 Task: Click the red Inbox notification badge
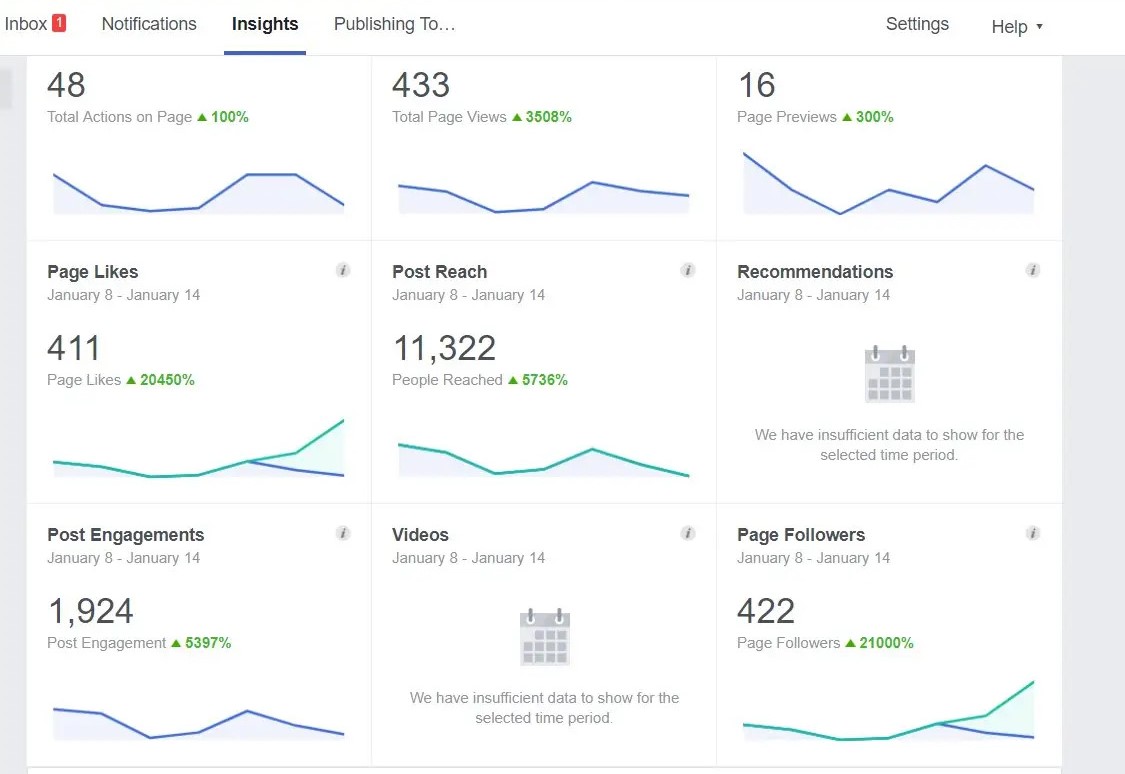click(x=59, y=23)
